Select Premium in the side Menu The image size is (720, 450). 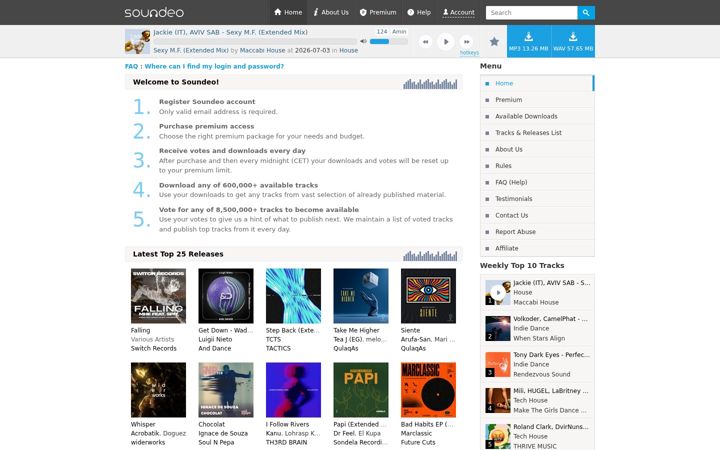click(x=537, y=100)
